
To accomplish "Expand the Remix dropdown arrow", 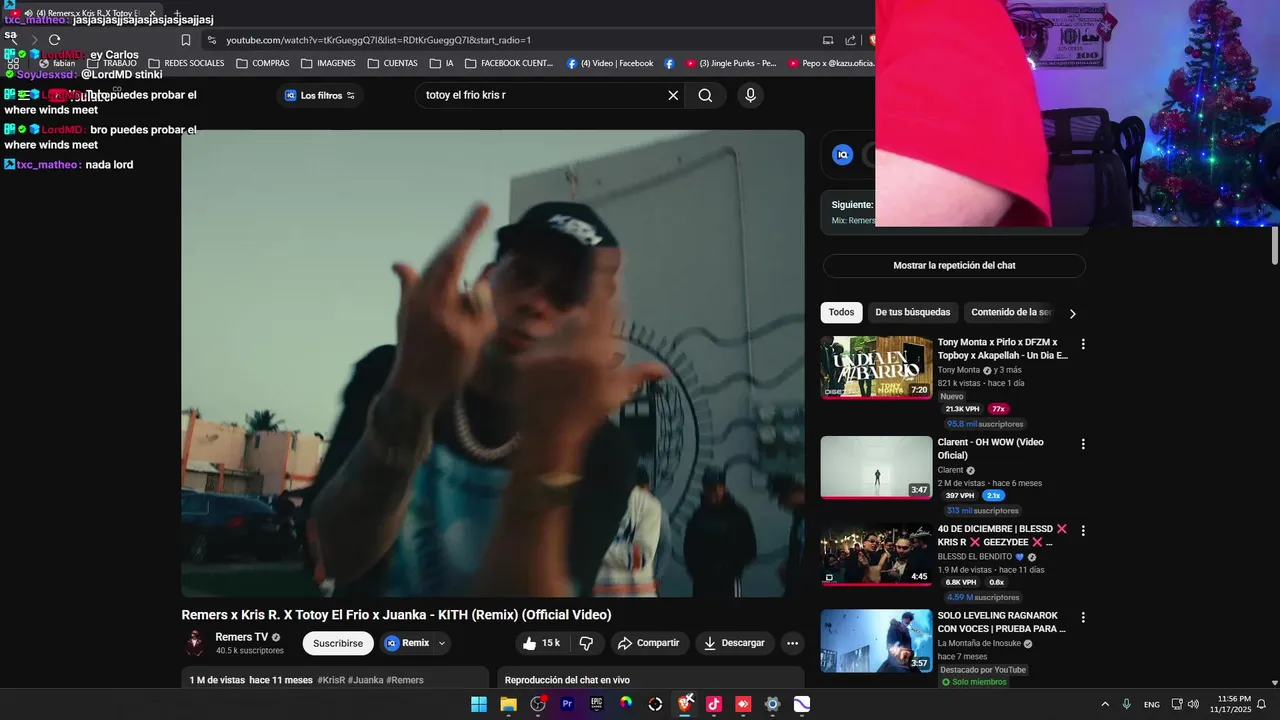I will [x=441, y=643].
